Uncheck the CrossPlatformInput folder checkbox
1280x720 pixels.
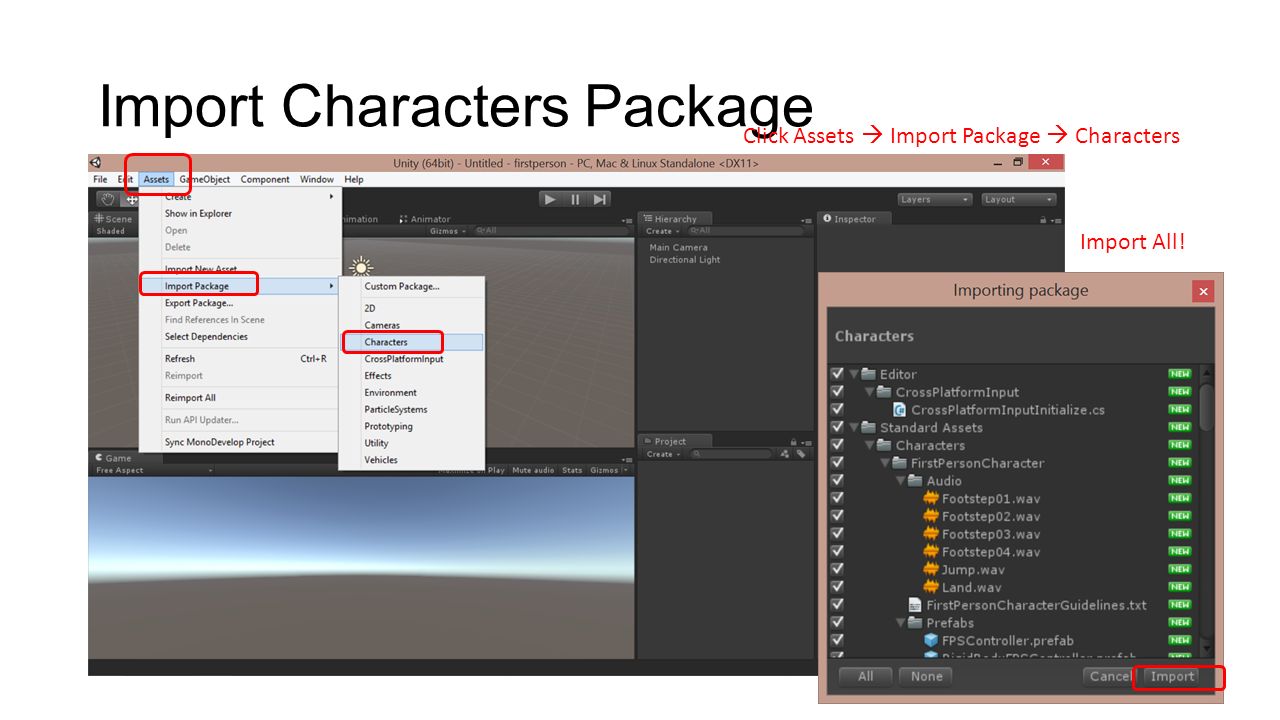click(x=838, y=392)
